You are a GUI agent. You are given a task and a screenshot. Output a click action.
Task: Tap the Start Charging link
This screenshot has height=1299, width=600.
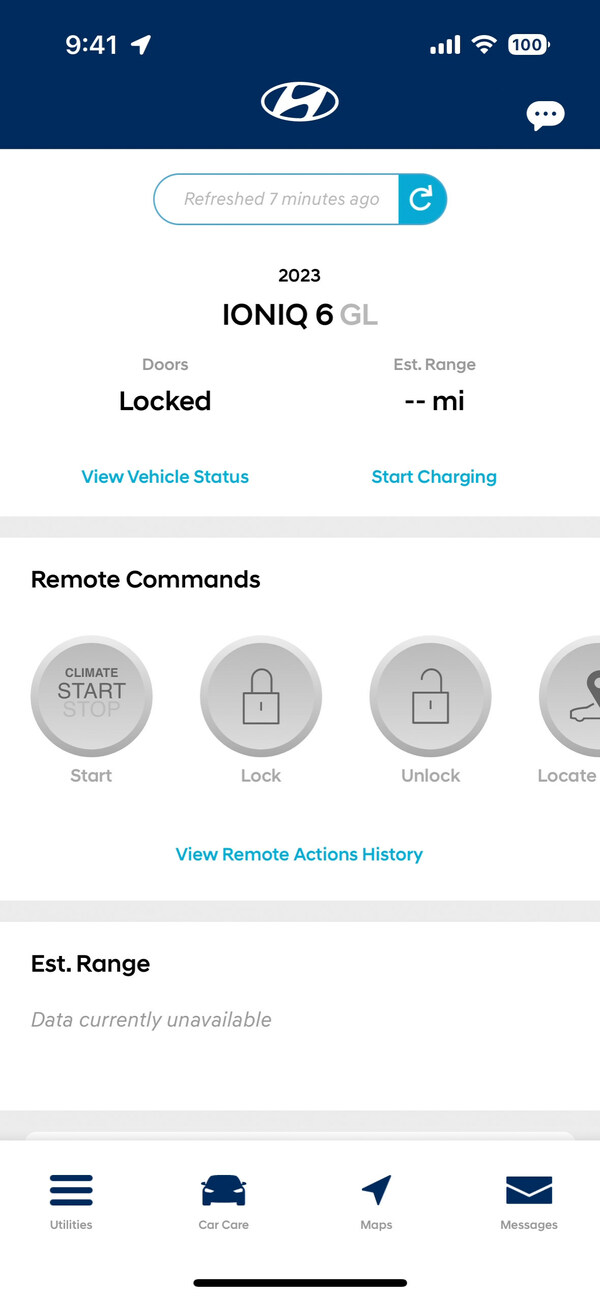point(434,477)
